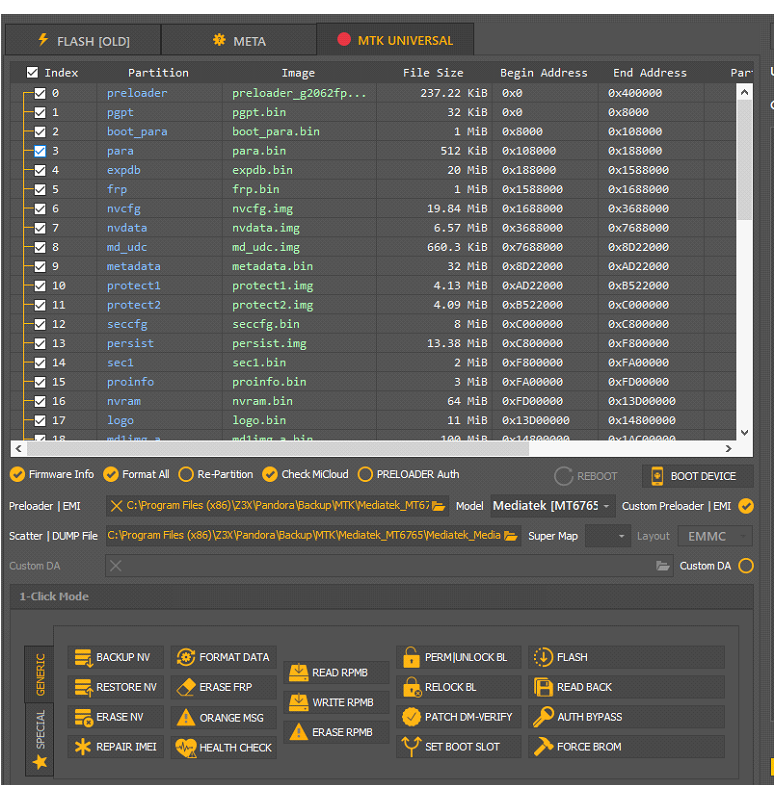Run AUTH BYPASS key function

626,717
